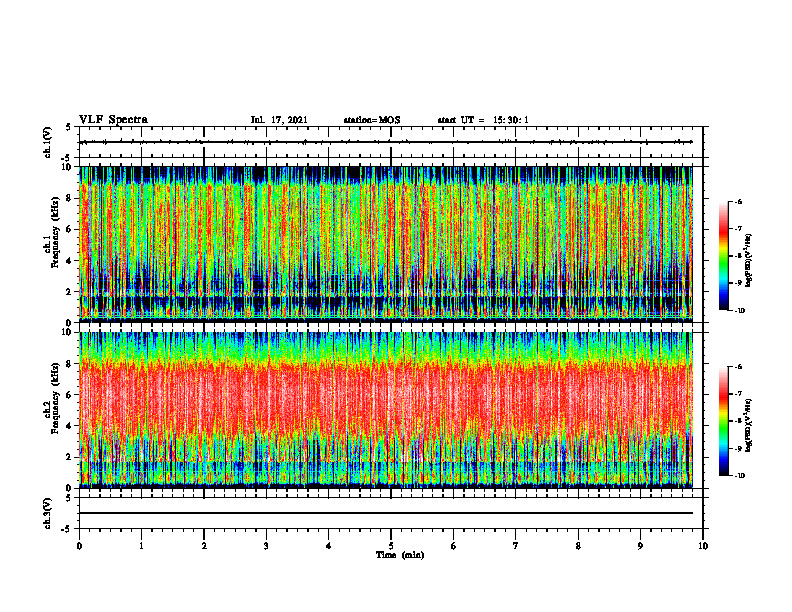Viewport: 792px width, 612px height.
Task: Click the '8' kHz tick on ch.2 axis
Action: pyautogui.click(x=70, y=364)
